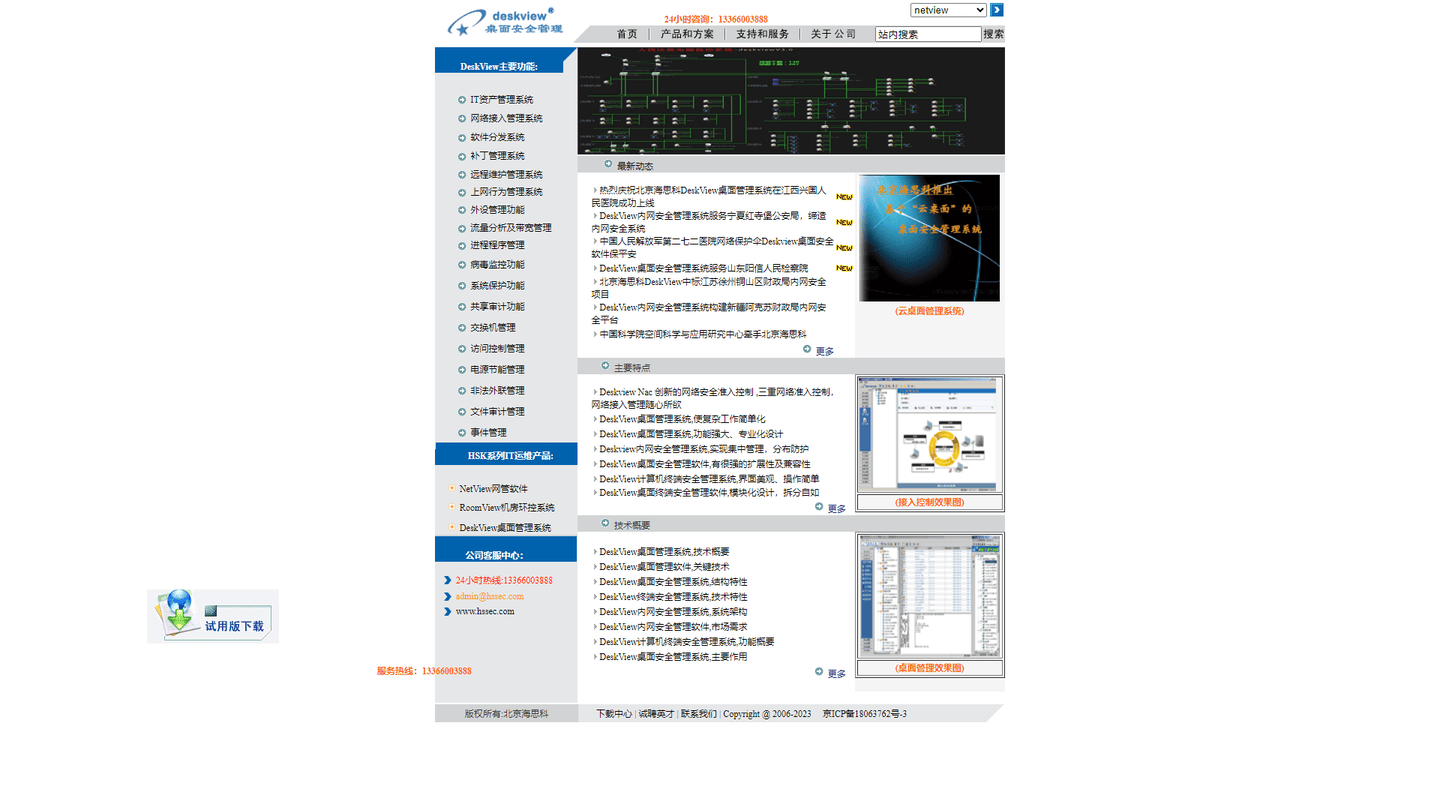This screenshot has width=1440, height=810.
Task: Click the 下载中心 footer link
Action: pos(614,714)
